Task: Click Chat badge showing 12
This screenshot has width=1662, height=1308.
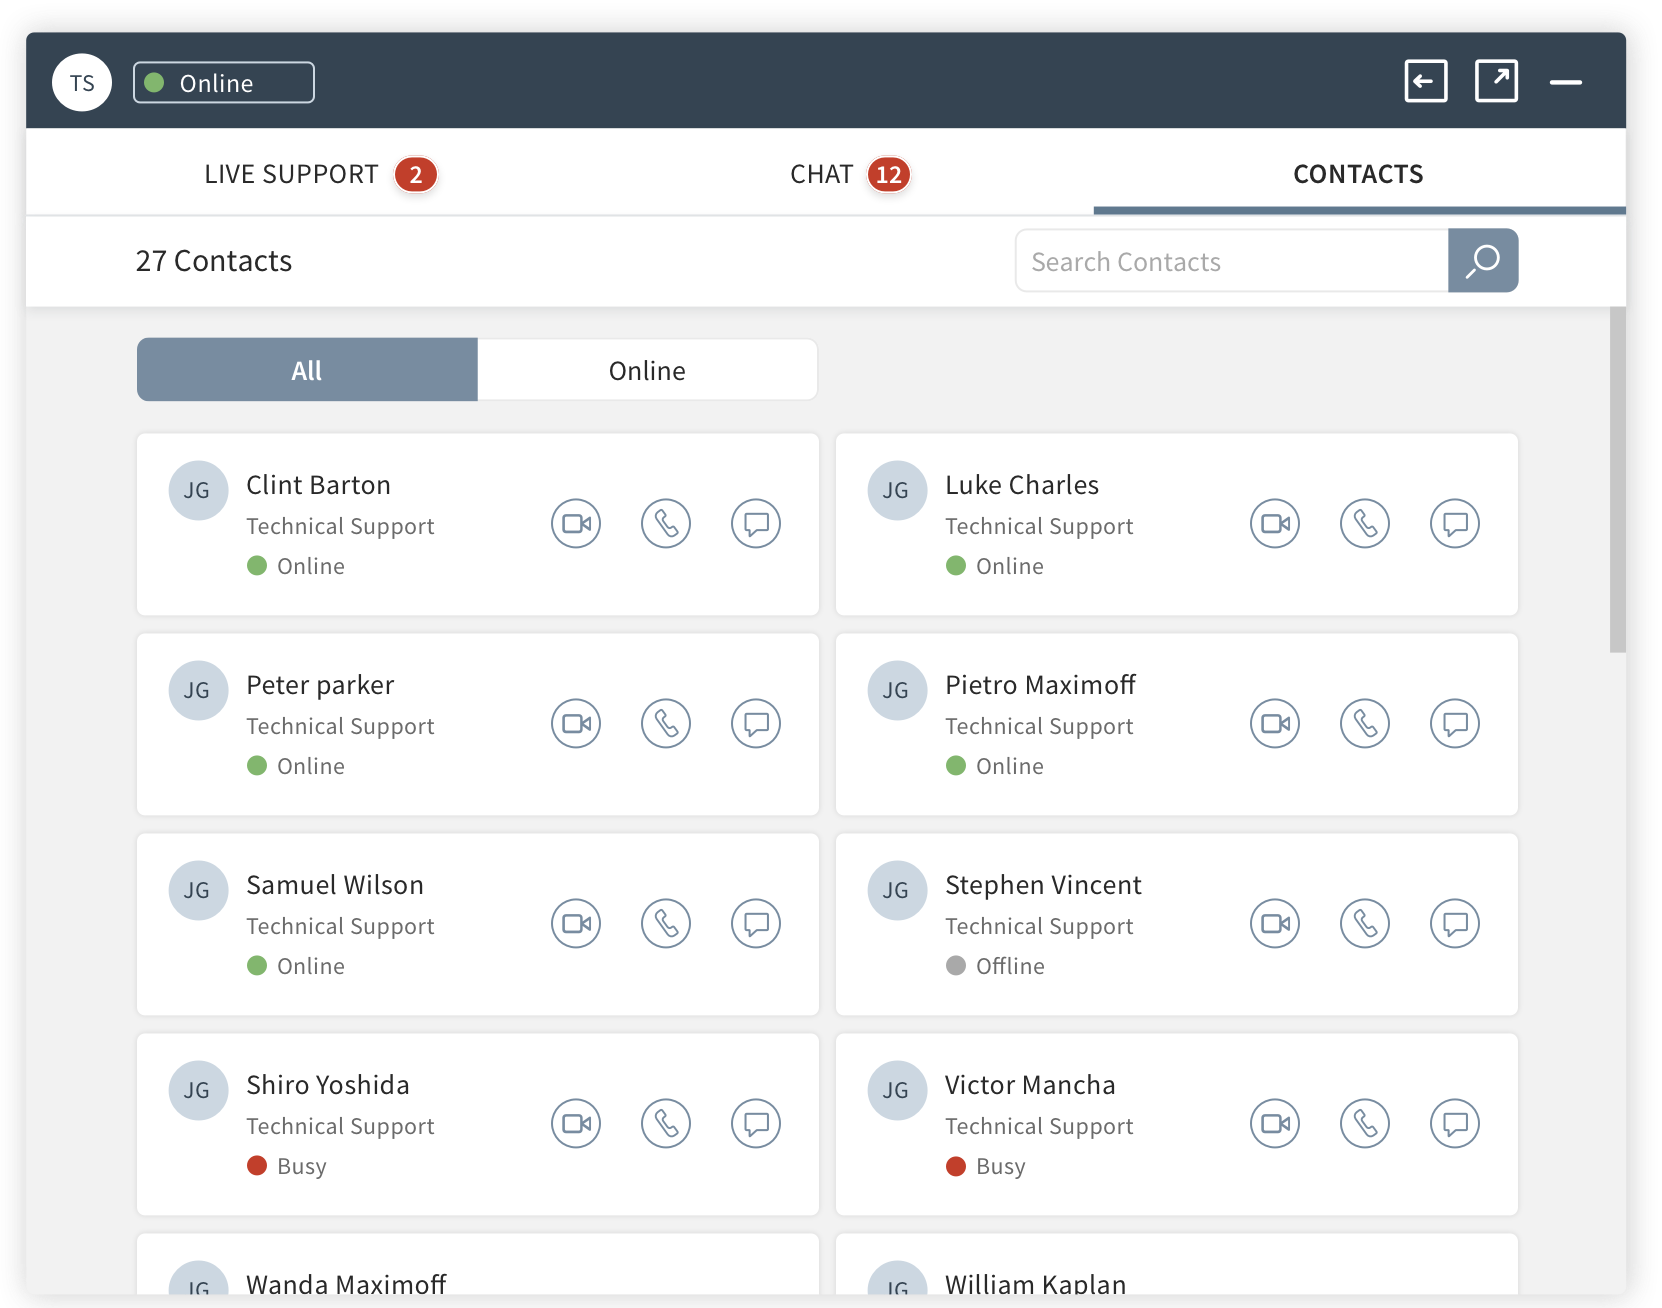Action: click(888, 175)
